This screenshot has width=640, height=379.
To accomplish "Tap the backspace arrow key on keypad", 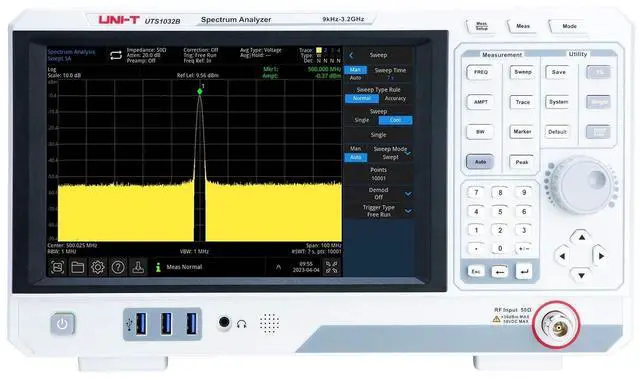I will 500,272.
